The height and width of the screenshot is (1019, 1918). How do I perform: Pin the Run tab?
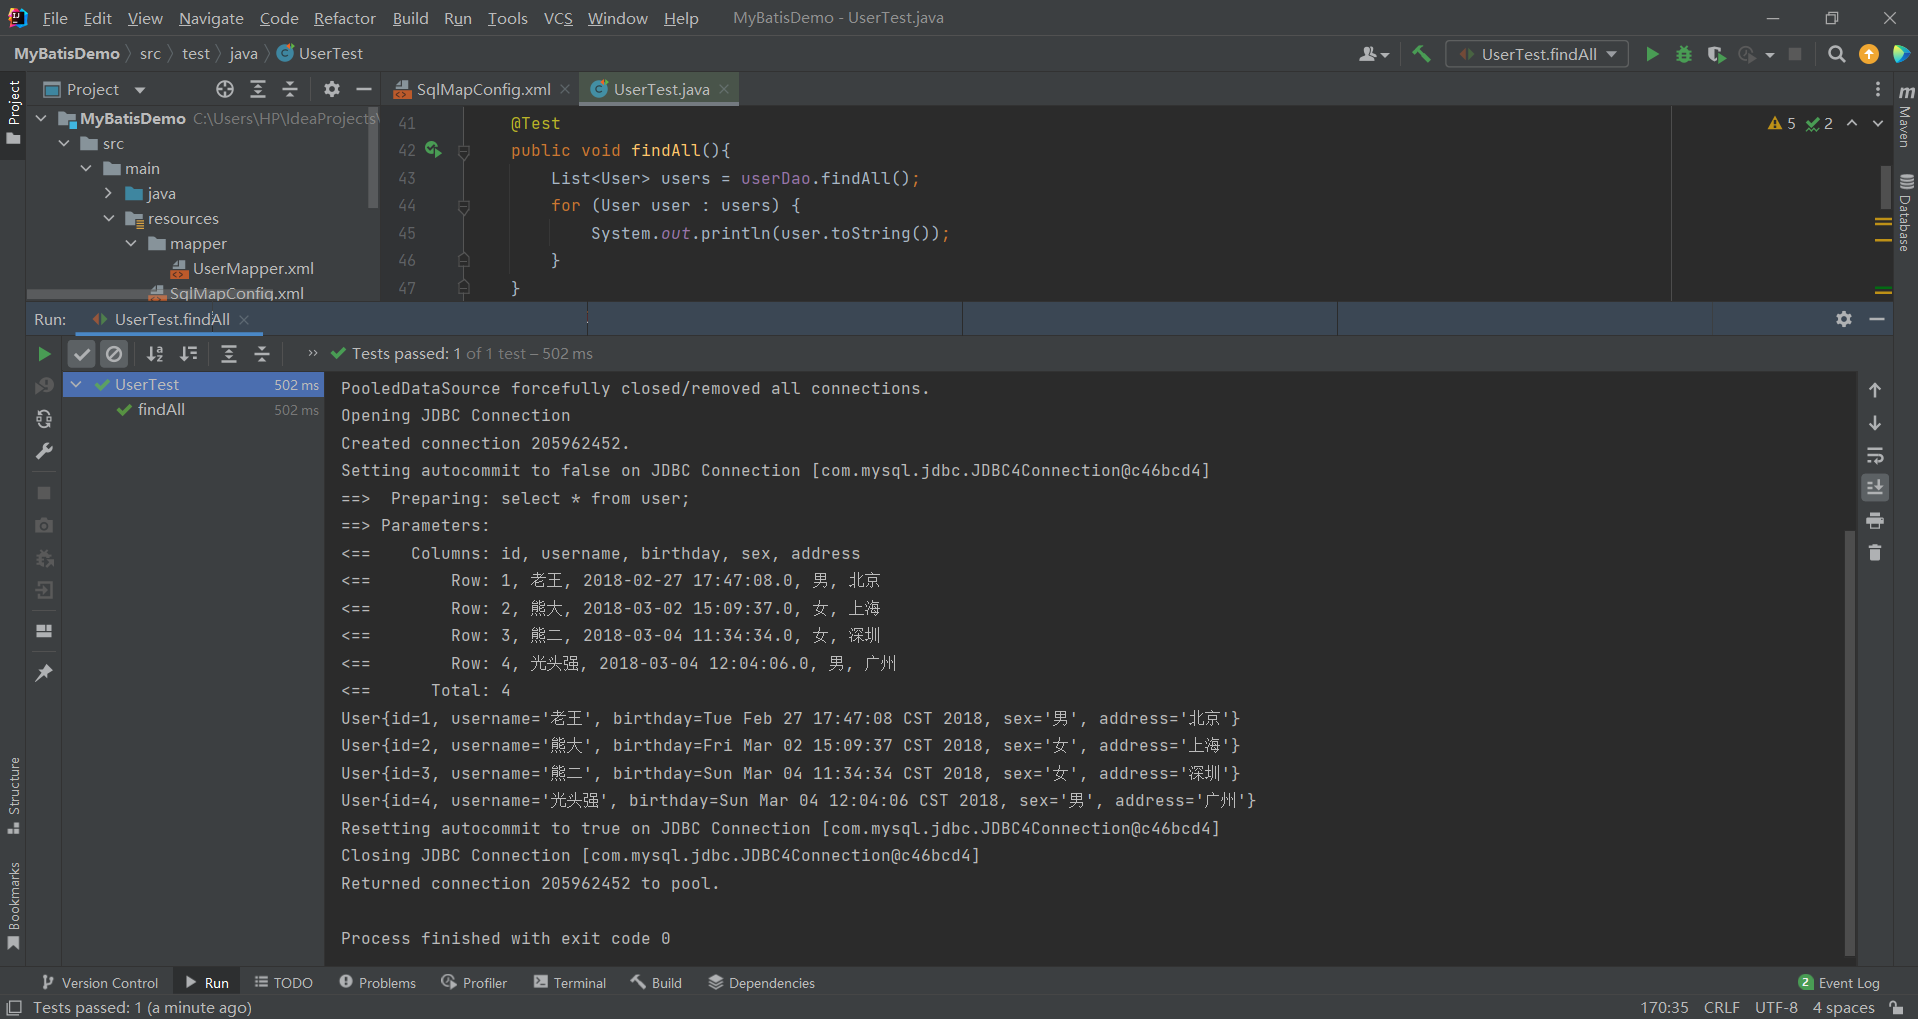[x=44, y=673]
